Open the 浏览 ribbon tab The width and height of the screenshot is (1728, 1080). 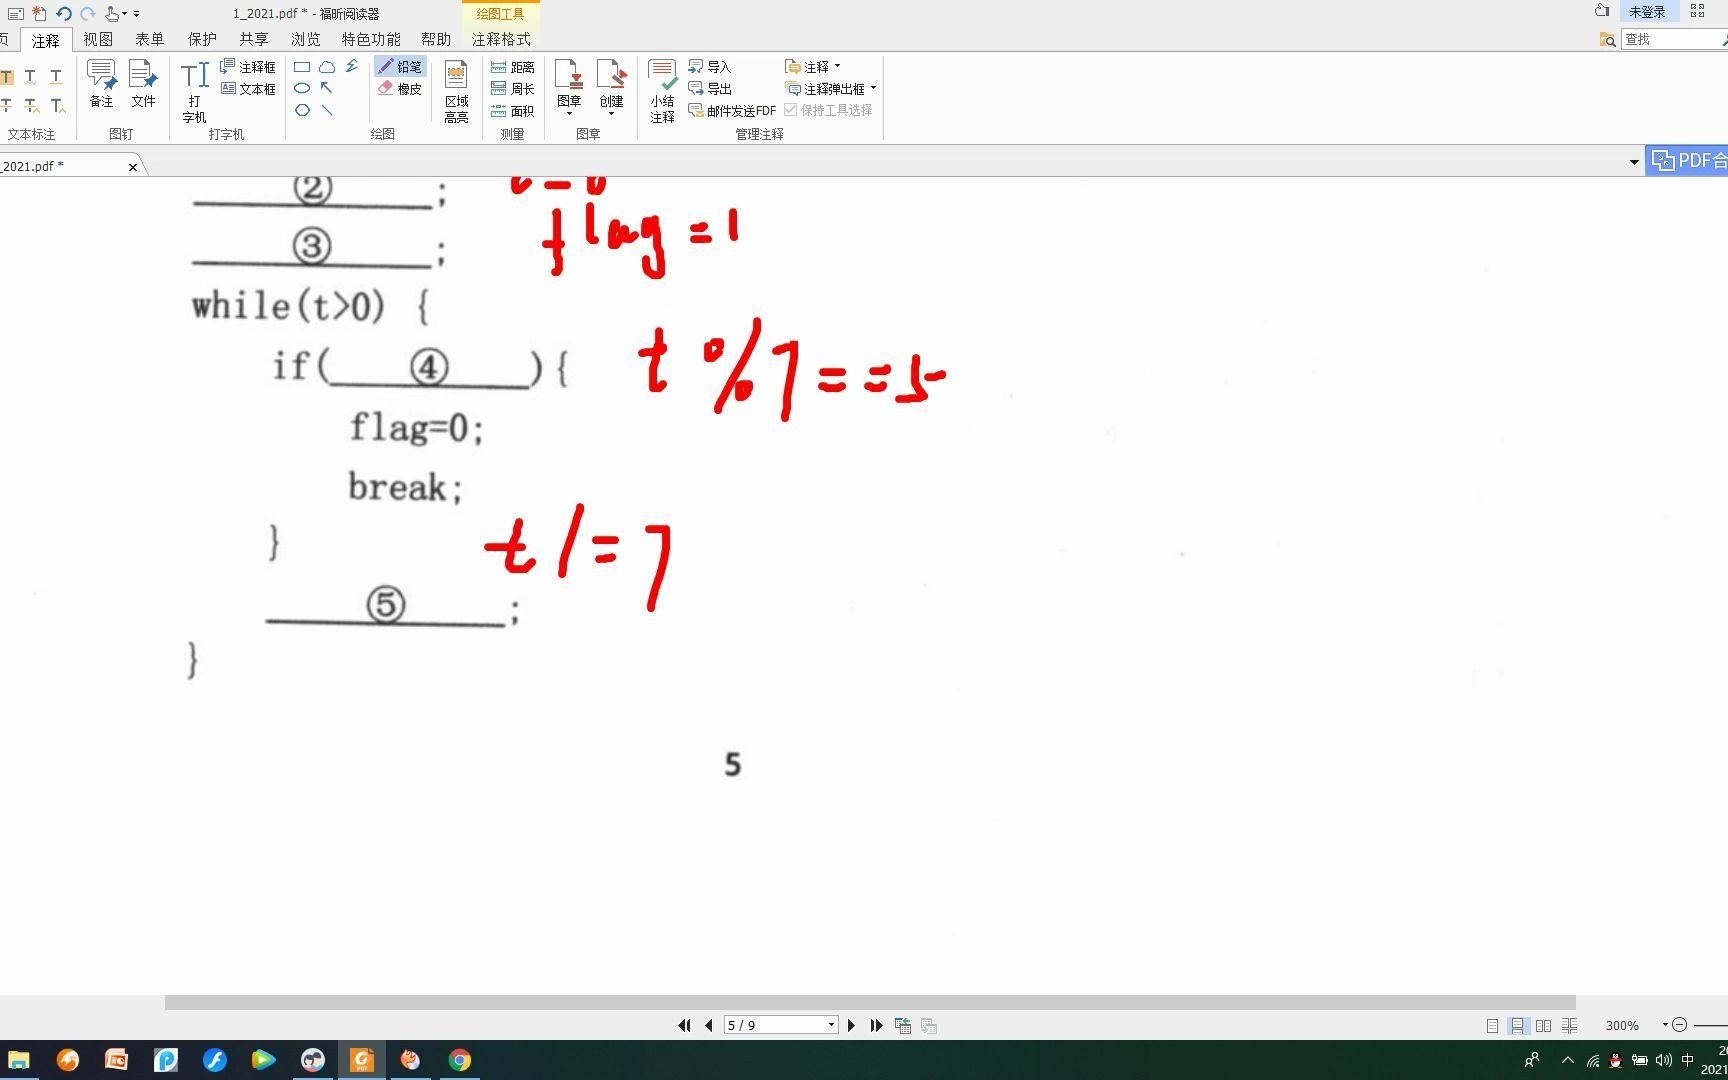tap(306, 39)
